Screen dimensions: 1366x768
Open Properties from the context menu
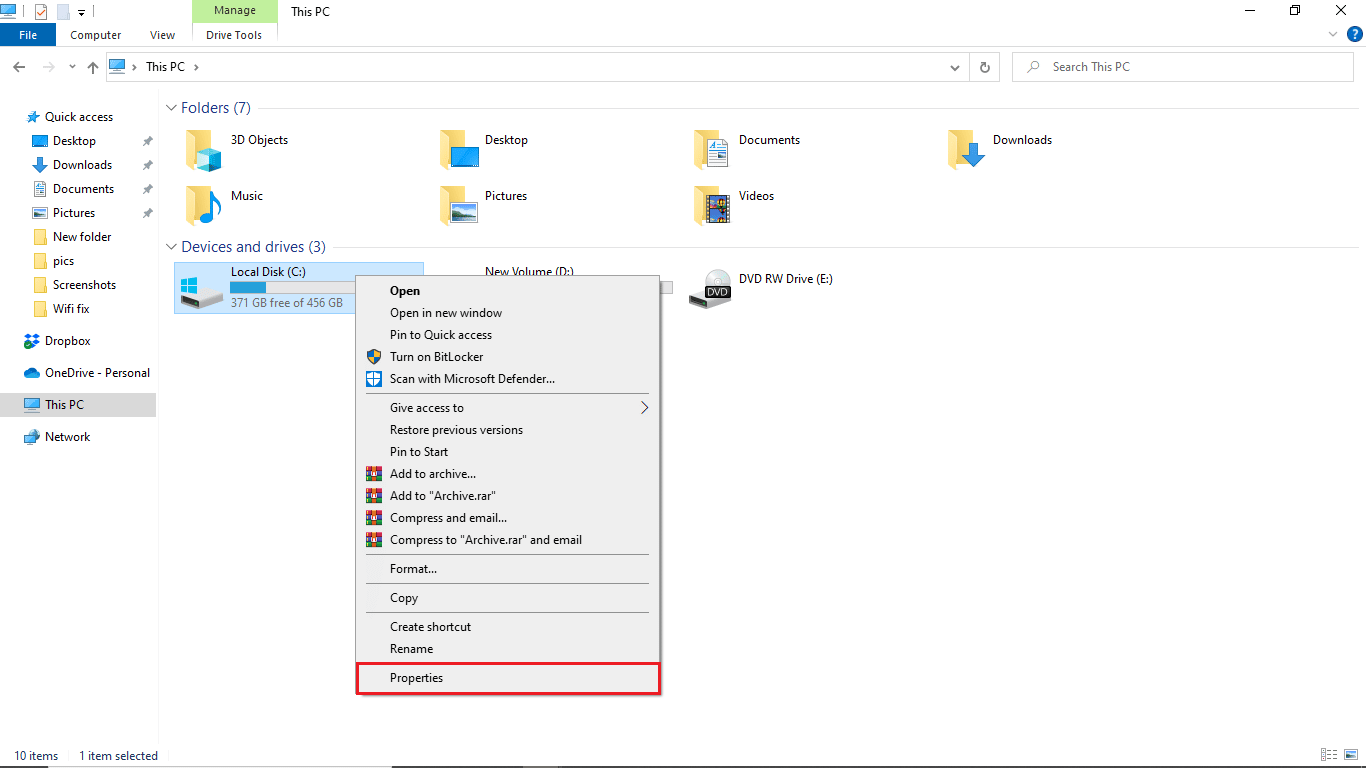(508, 678)
